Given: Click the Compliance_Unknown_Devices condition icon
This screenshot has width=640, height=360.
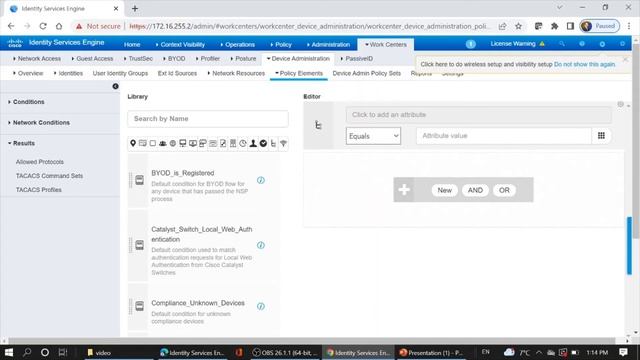Looking at the screenshot, I should [x=139, y=306].
